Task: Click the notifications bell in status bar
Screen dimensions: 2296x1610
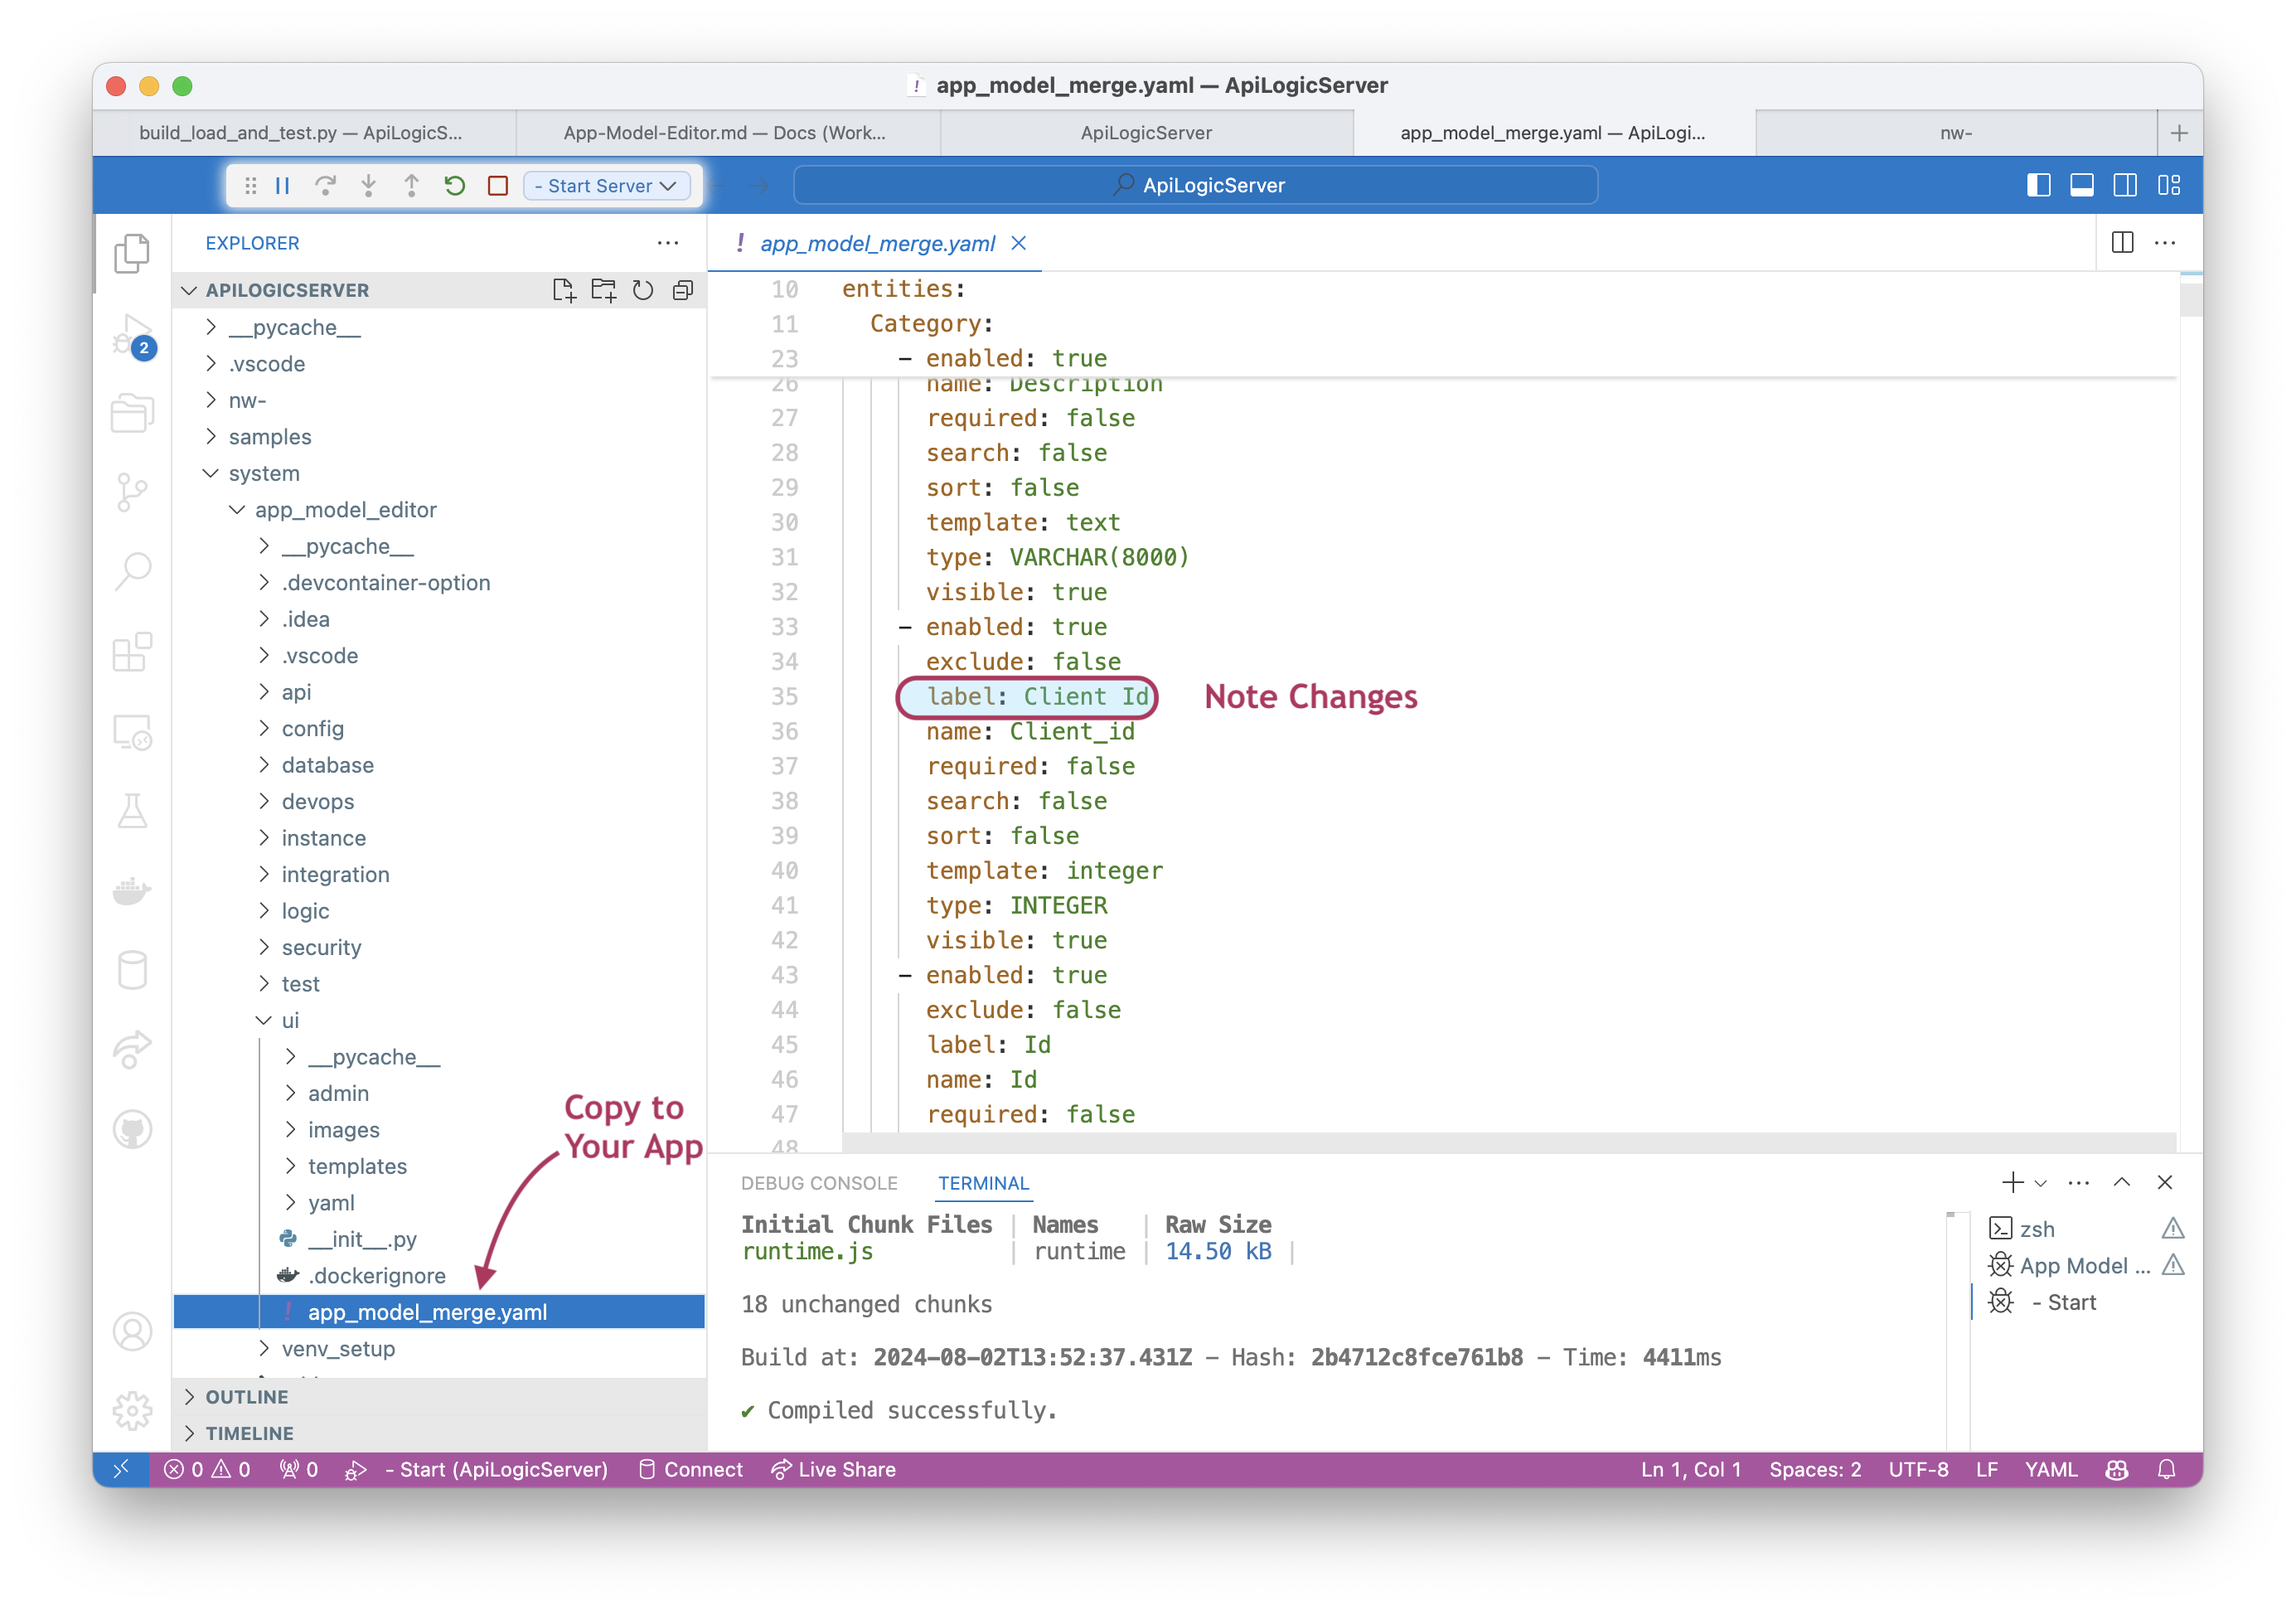Action: pos(2167,1470)
